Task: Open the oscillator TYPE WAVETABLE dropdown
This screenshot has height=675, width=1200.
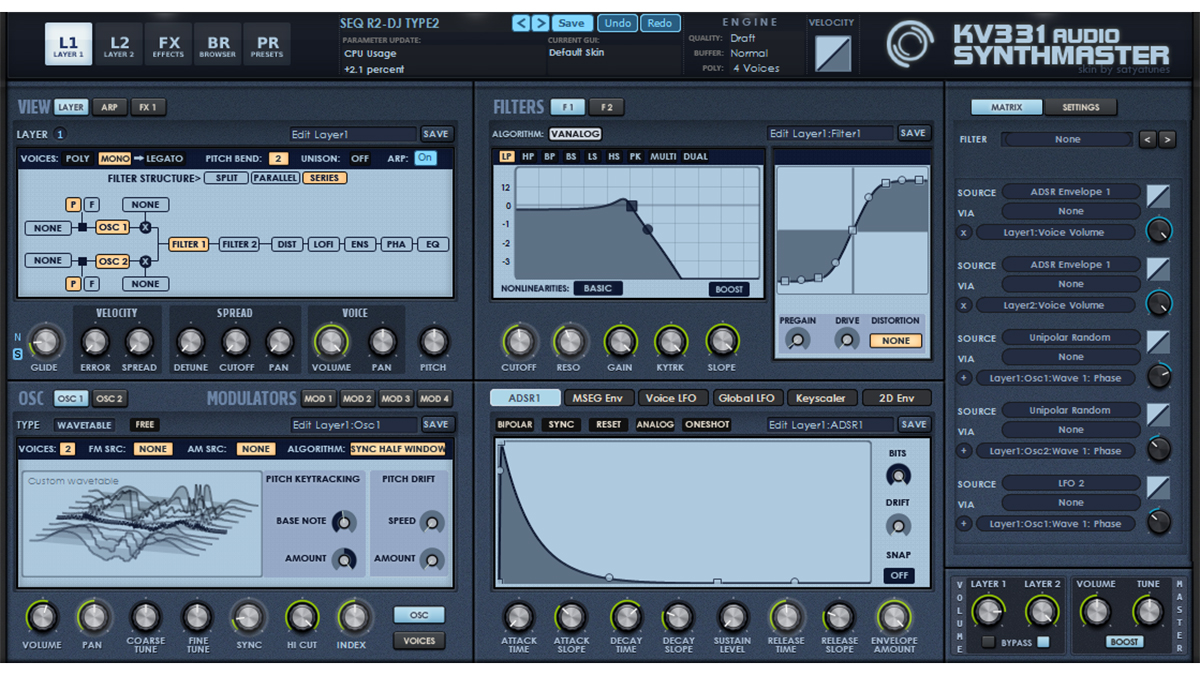Action: (x=84, y=425)
